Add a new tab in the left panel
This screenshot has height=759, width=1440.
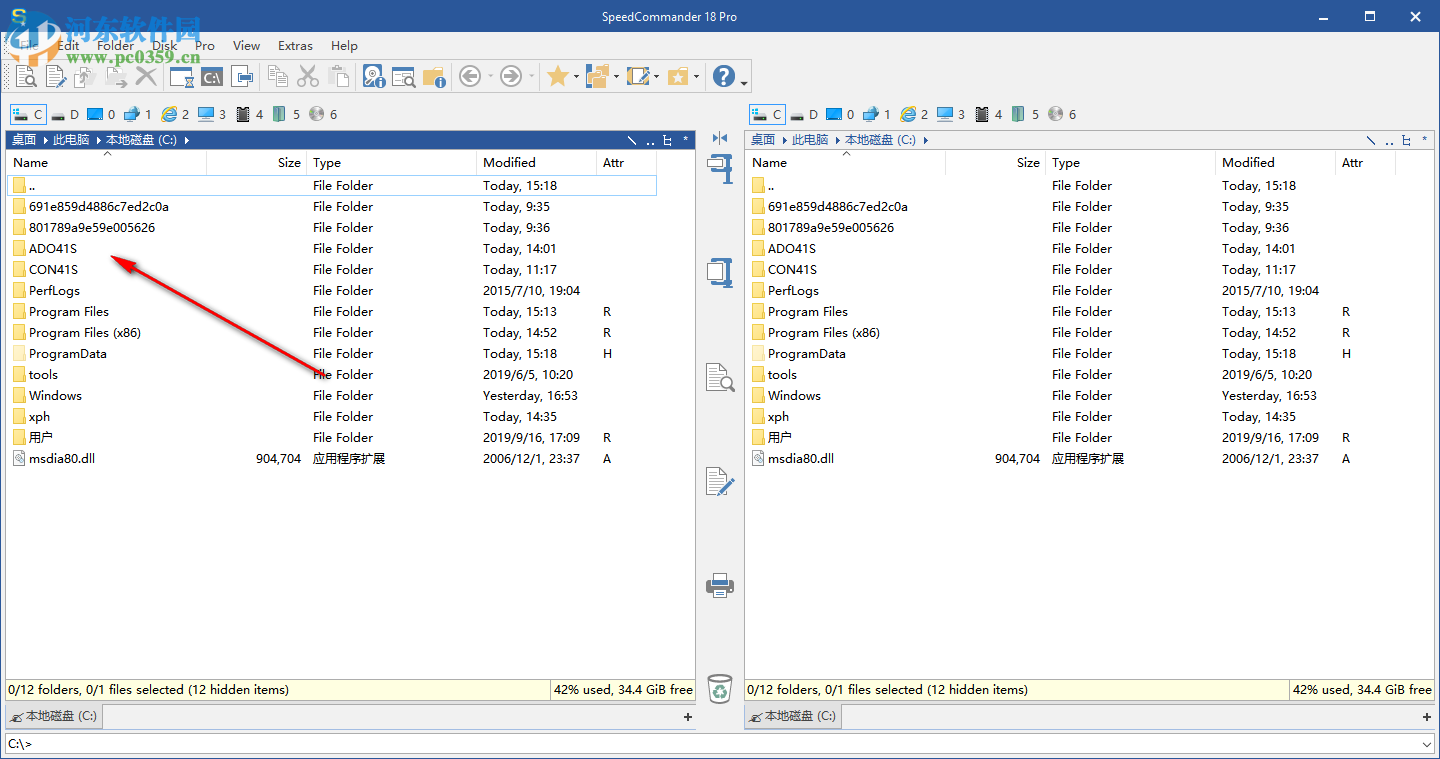[x=687, y=717]
